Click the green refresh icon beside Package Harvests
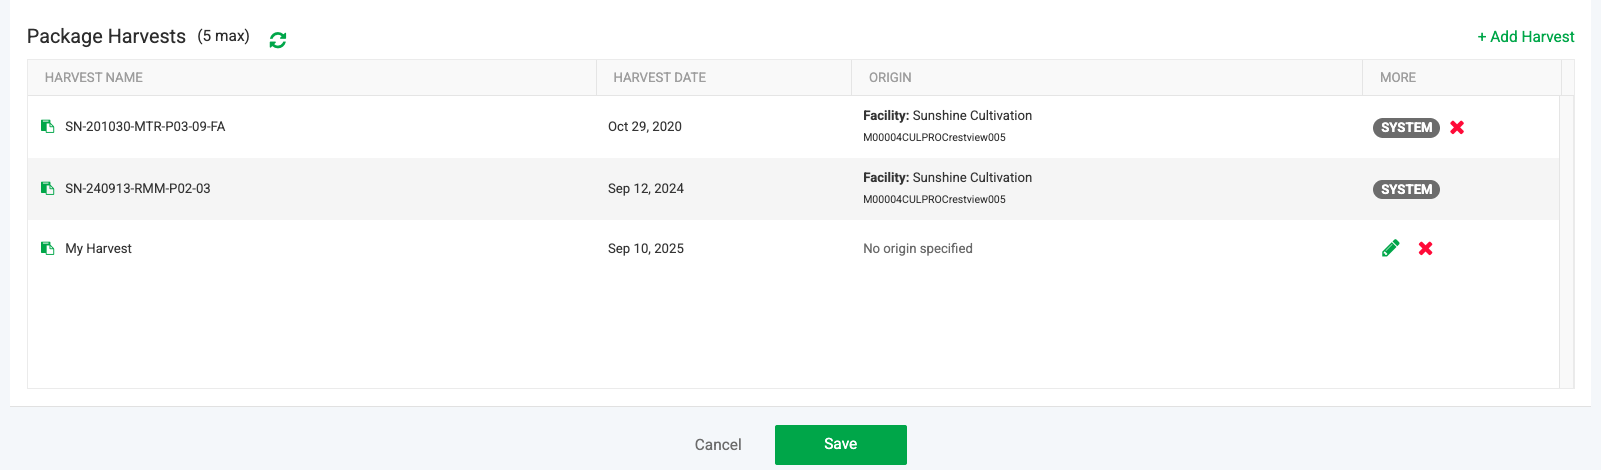This screenshot has height=470, width=1601. click(x=278, y=40)
